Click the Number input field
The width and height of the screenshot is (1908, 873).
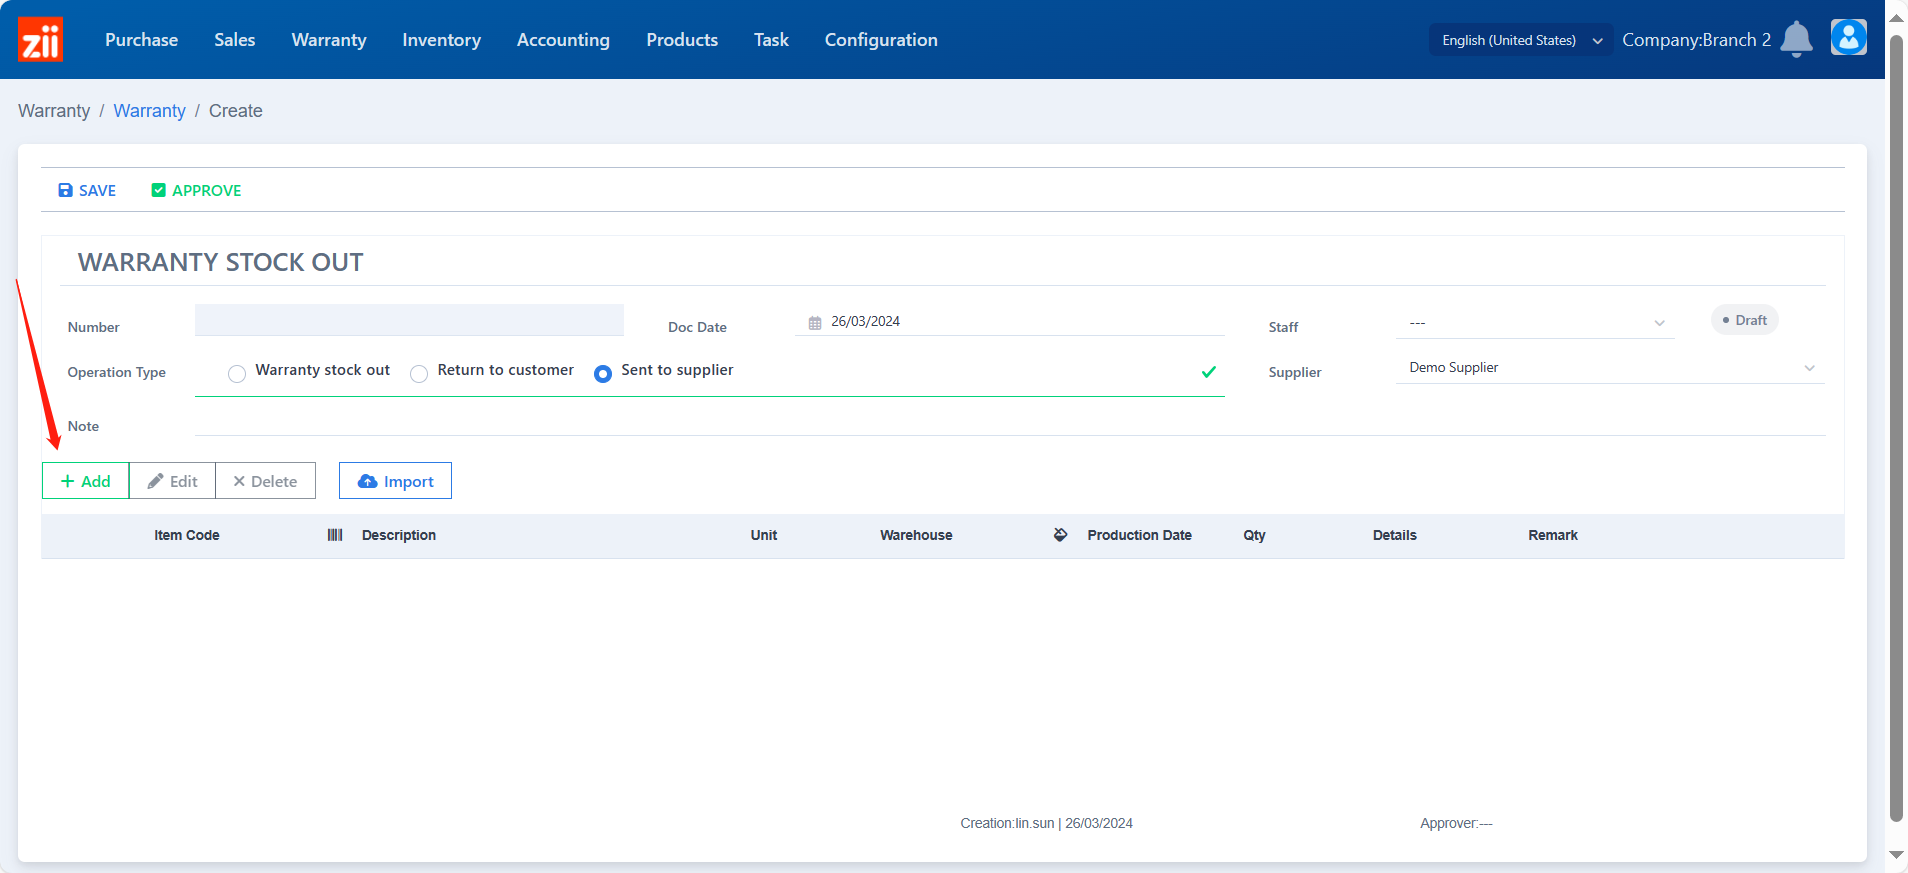click(x=409, y=320)
